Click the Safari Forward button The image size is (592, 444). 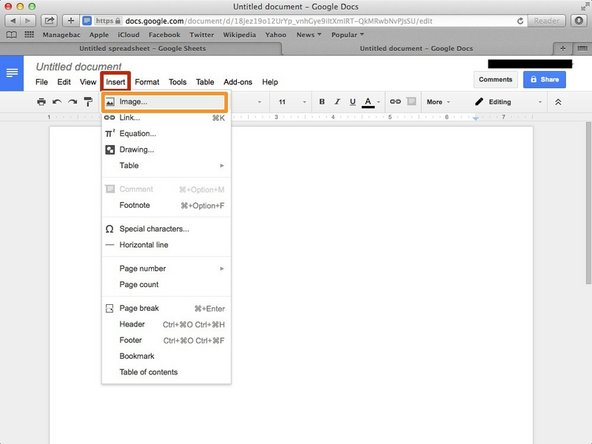[x=28, y=21]
